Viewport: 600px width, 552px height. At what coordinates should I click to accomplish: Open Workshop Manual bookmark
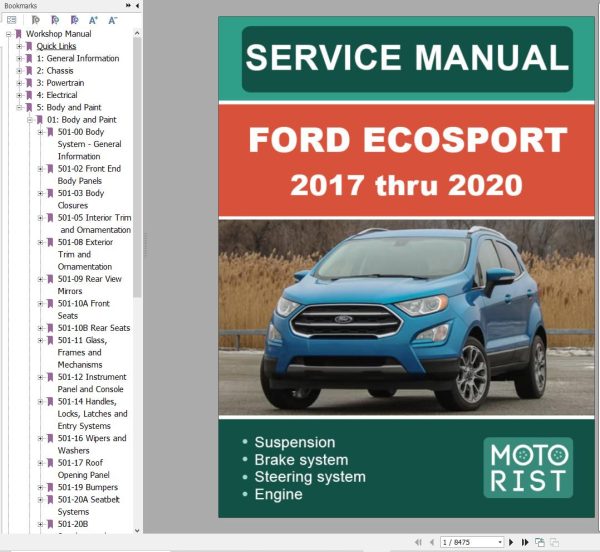pyautogui.click(x=59, y=34)
